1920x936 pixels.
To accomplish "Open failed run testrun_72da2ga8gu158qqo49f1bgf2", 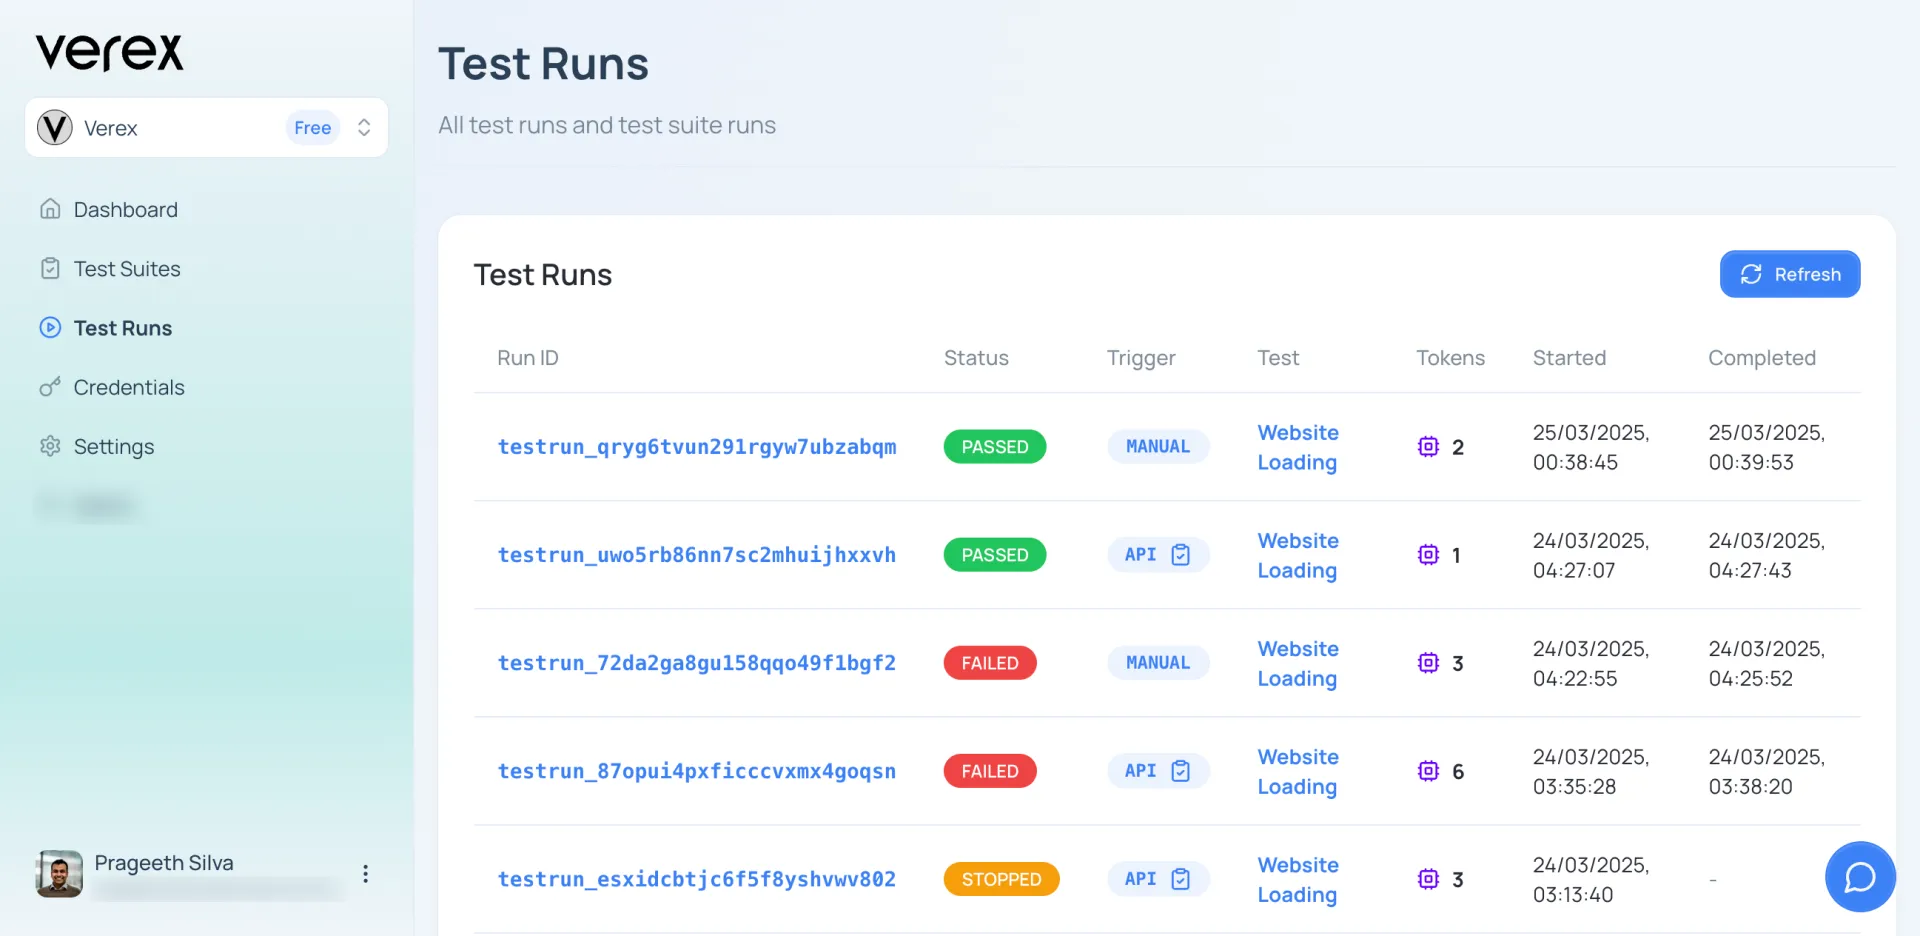I will pyautogui.click(x=696, y=663).
